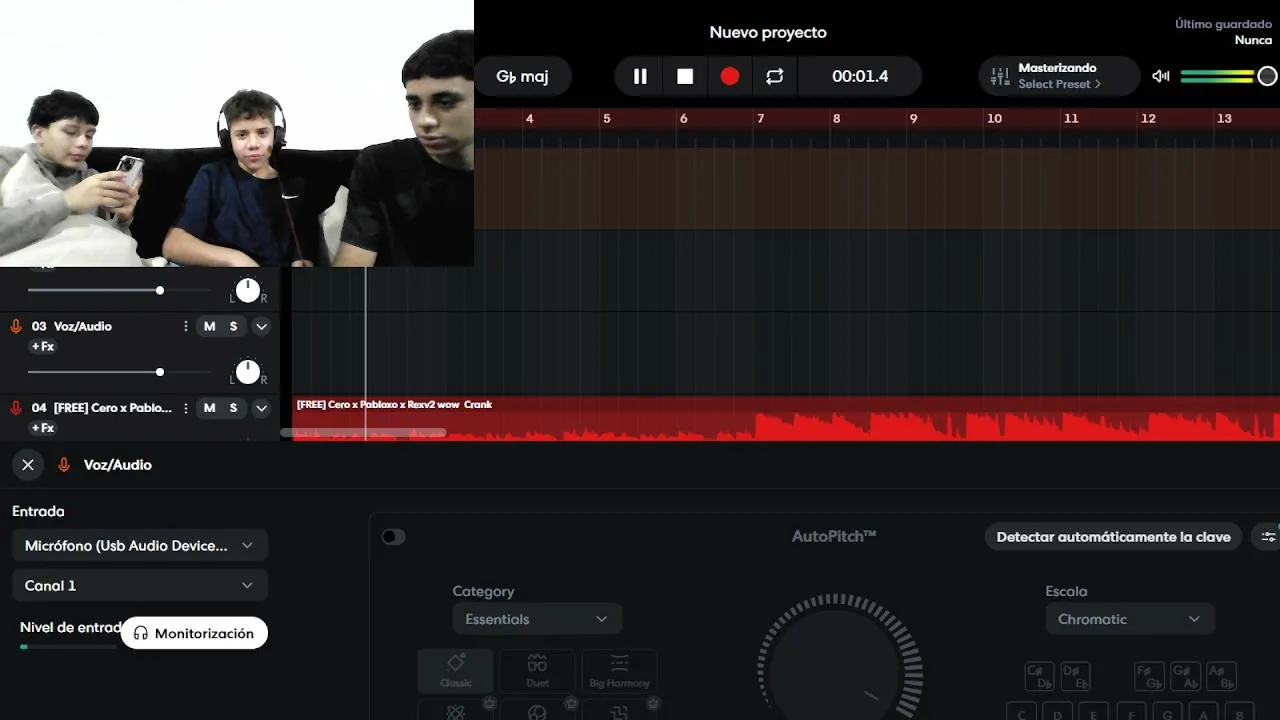The width and height of the screenshot is (1280, 720).
Task: Toggle the Monitorización headphone button
Action: (194, 633)
